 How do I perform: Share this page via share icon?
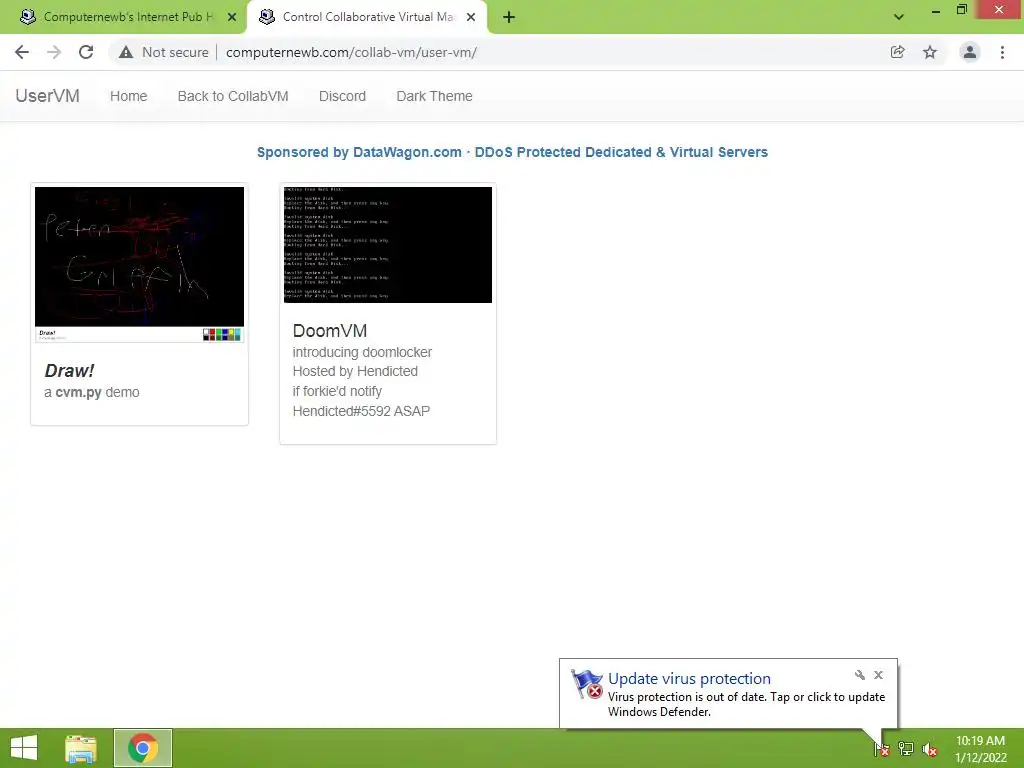897,52
